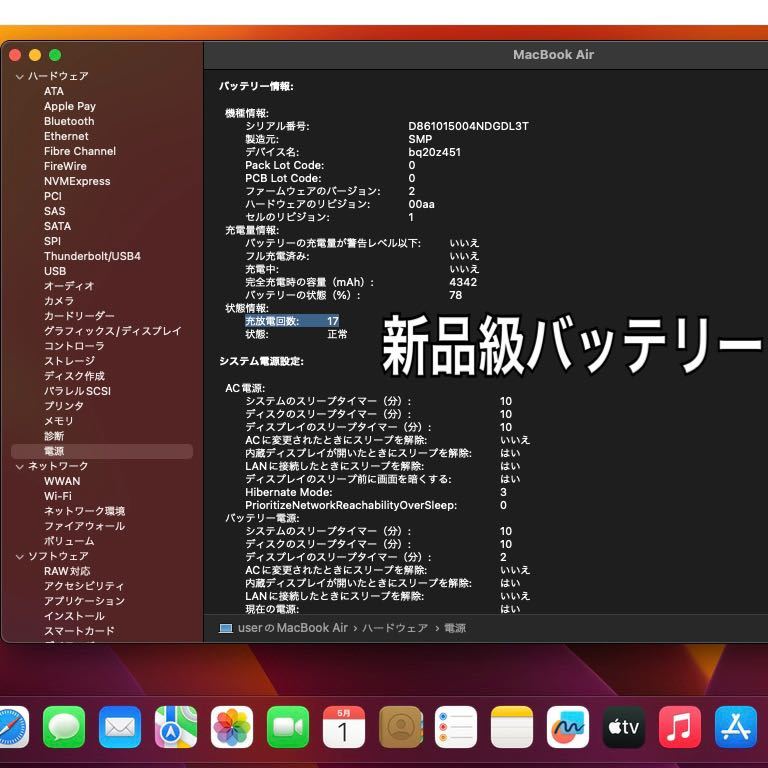The image size is (768, 768).
Task: Select カードリーダー in the sidebar
Action: tap(79, 316)
